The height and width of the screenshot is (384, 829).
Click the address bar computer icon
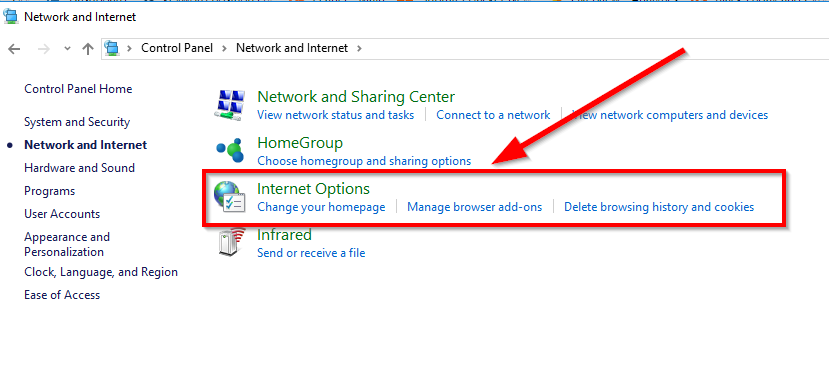(x=112, y=48)
